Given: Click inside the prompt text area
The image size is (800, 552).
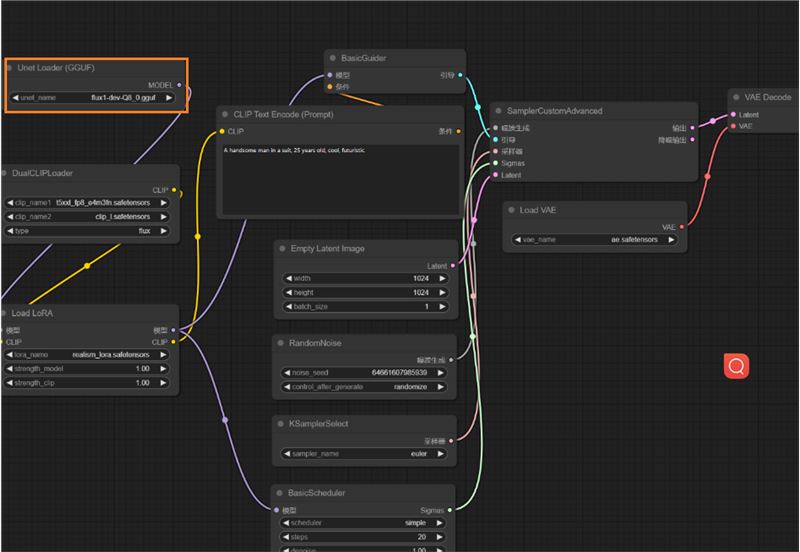Looking at the screenshot, I should [x=340, y=179].
